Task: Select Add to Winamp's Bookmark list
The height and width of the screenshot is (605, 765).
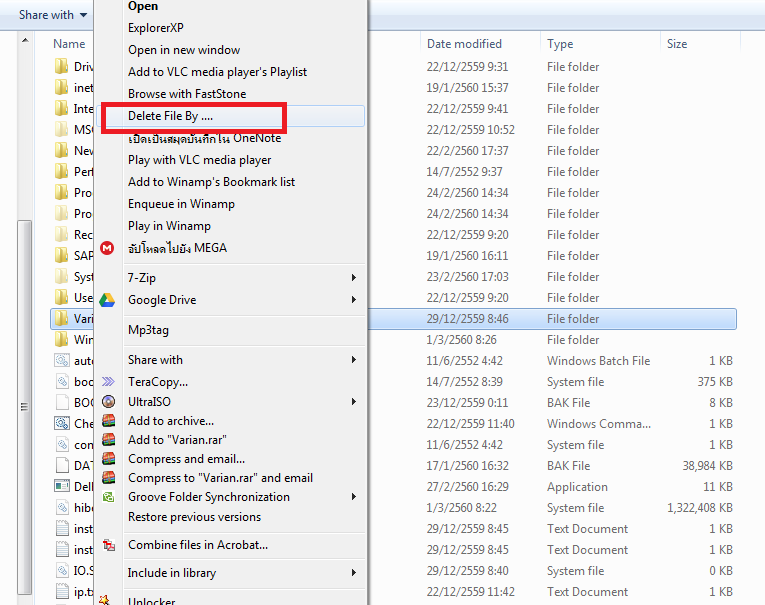Action: (211, 182)
